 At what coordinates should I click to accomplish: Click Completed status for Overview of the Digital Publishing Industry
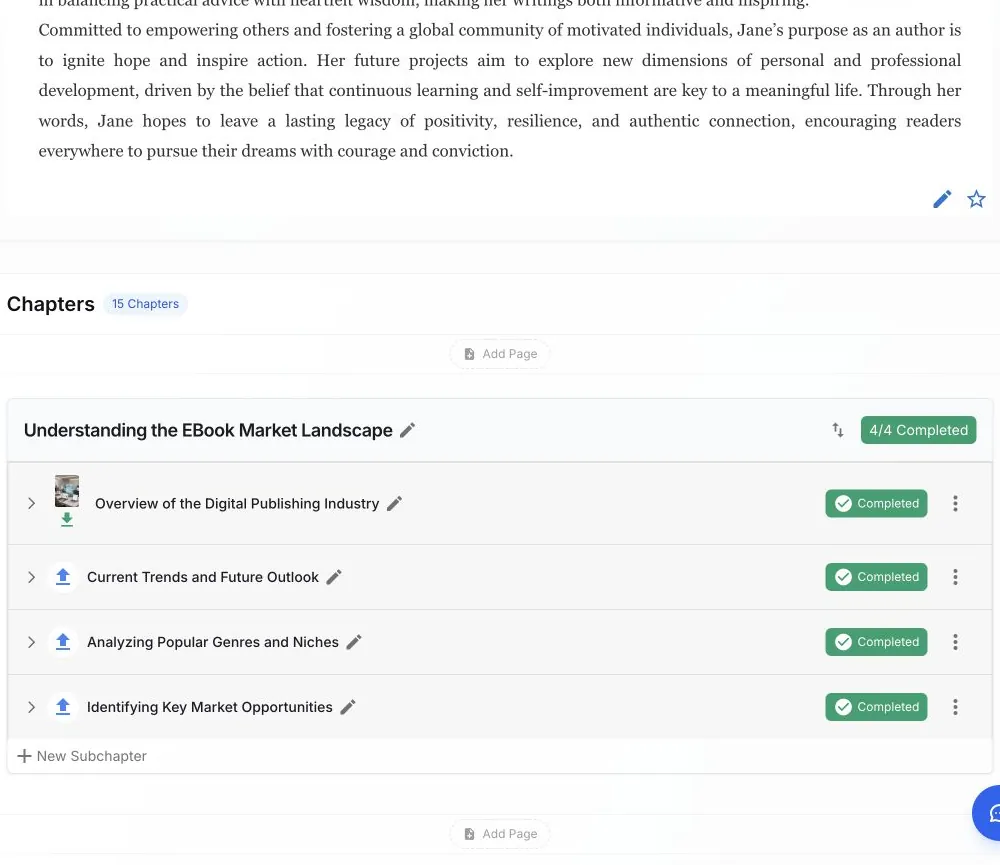[876, 503]
